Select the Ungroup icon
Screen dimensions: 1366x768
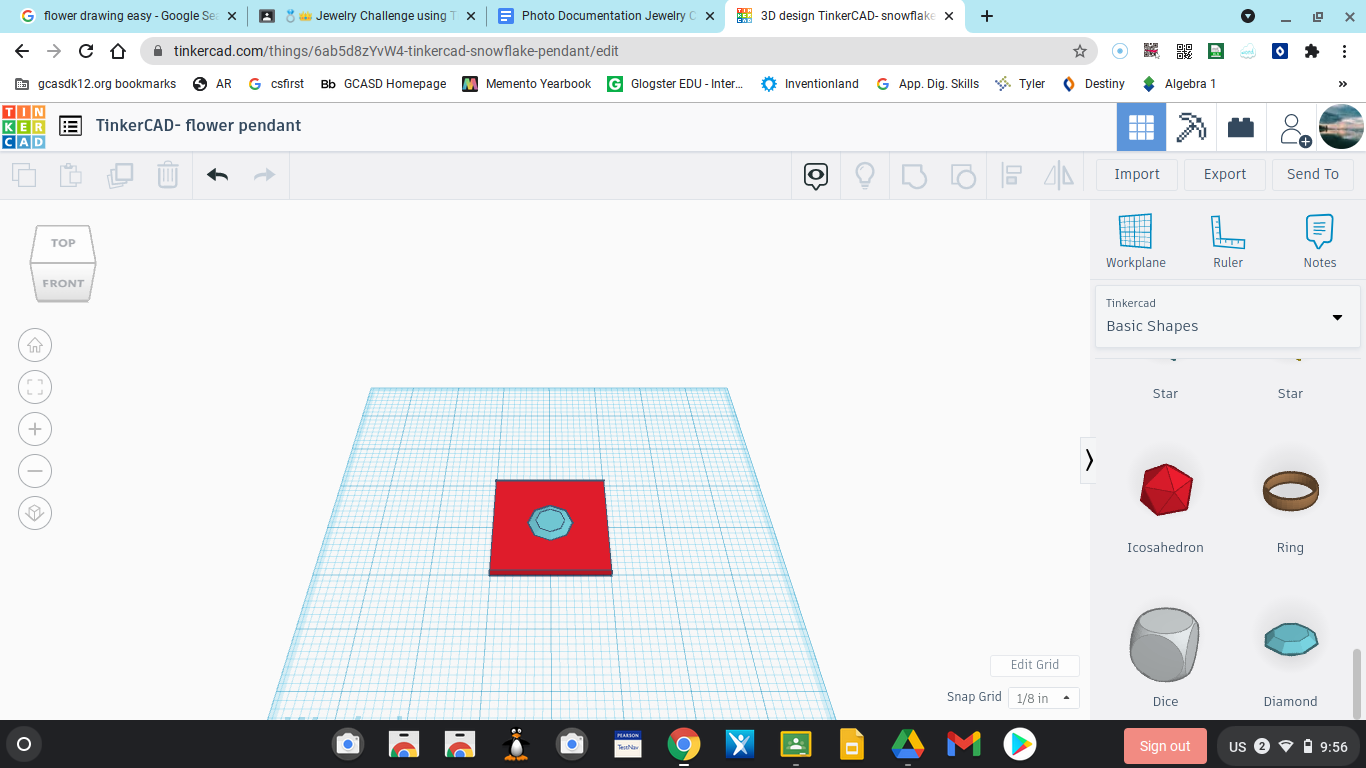click(963, 175)
